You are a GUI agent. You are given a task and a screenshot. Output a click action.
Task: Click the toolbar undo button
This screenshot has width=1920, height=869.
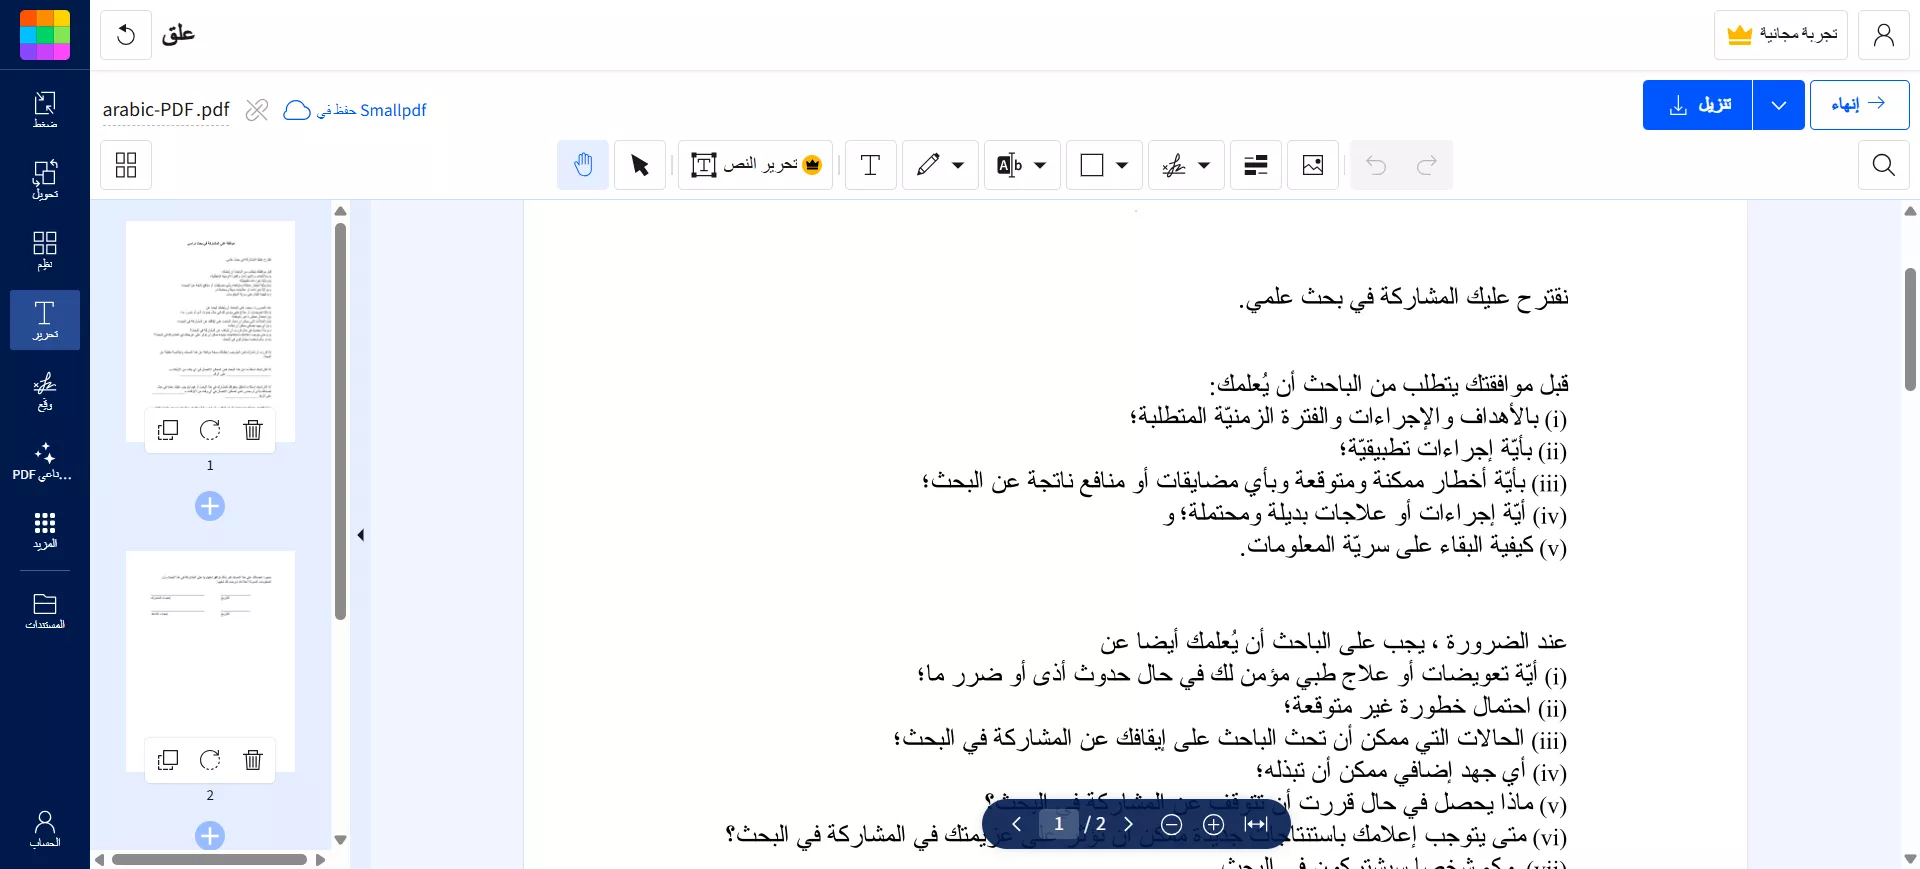pyautogui.click(x=1376, y=165)
